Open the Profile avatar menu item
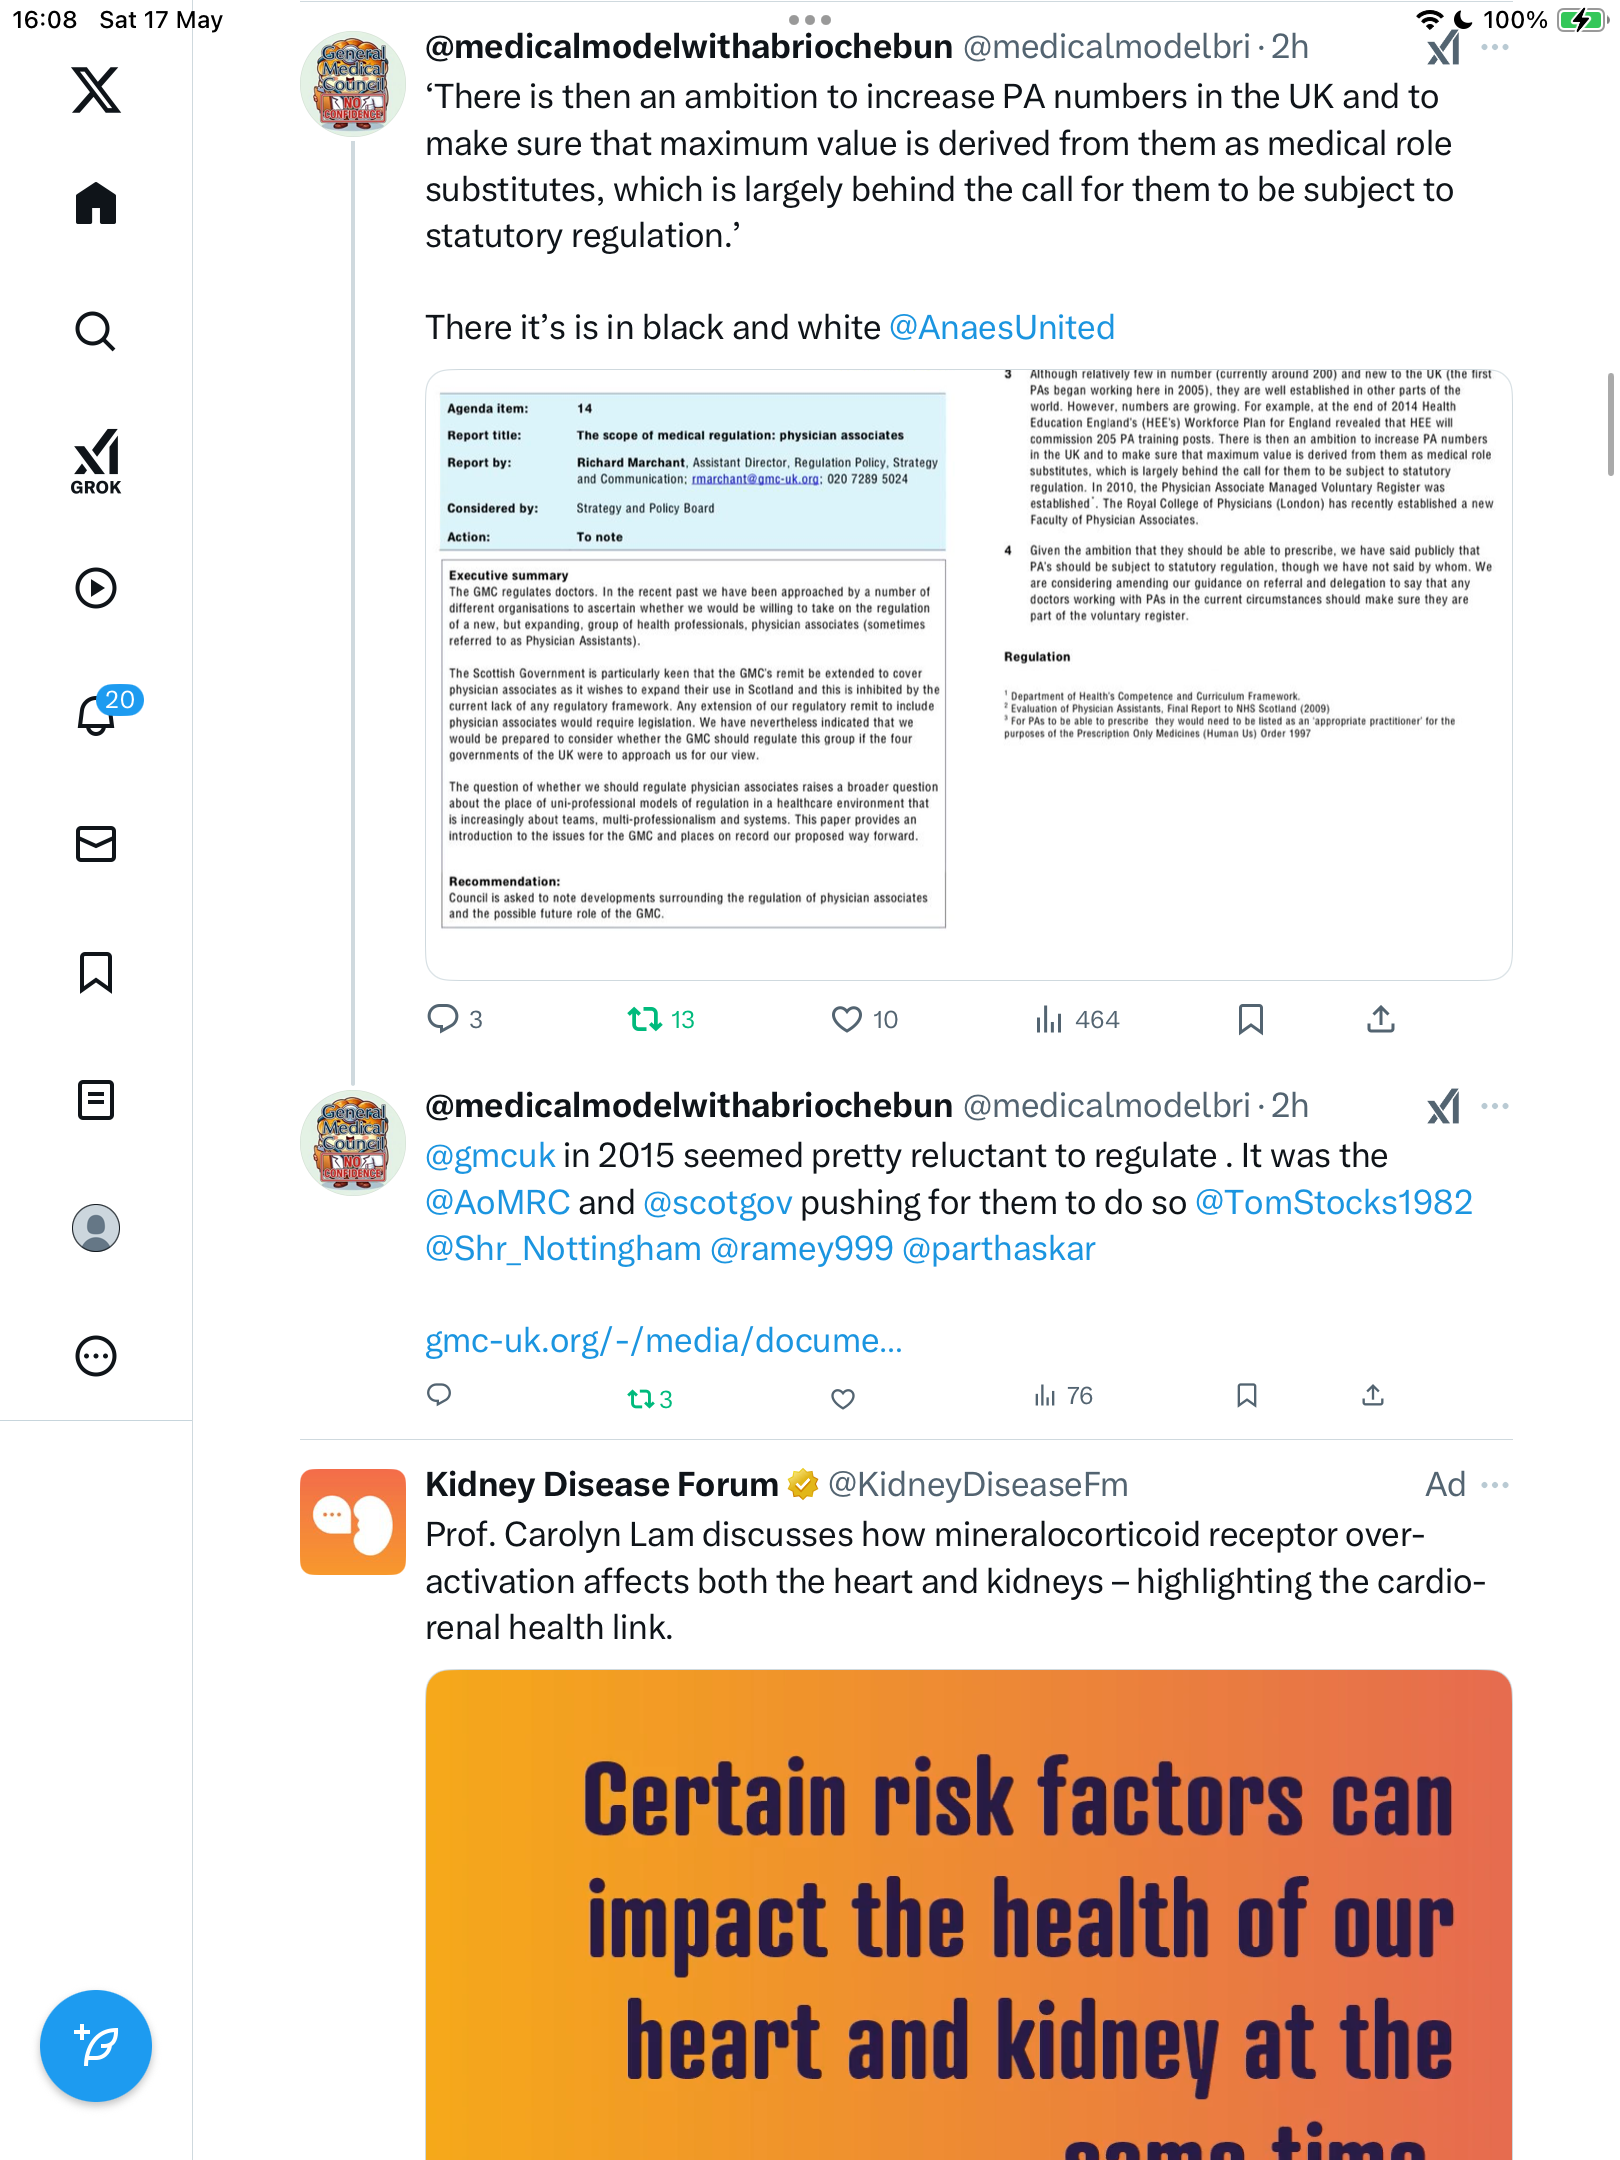The height and width of the screenshot is (2160, 1620). [96, 1228]
